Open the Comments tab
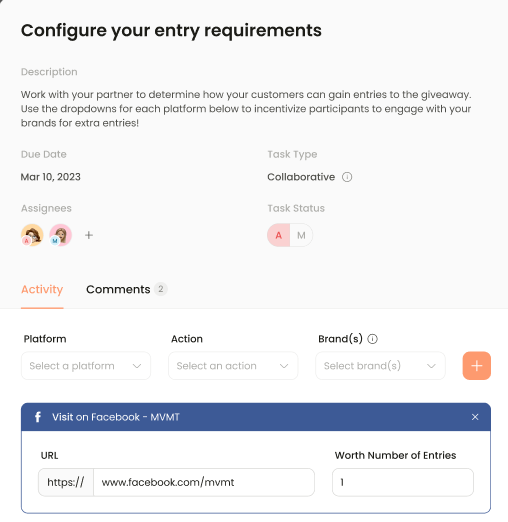Viewport: 508px width, 522px height. pos(118,289)
